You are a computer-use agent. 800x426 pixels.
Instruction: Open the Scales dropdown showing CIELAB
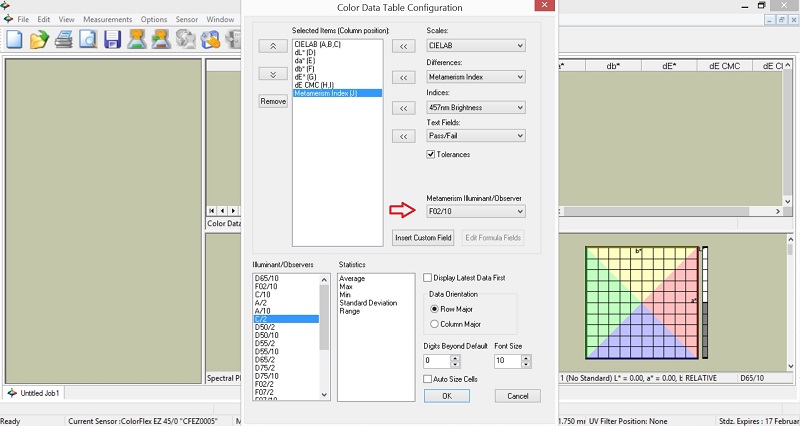click(476, 45)
